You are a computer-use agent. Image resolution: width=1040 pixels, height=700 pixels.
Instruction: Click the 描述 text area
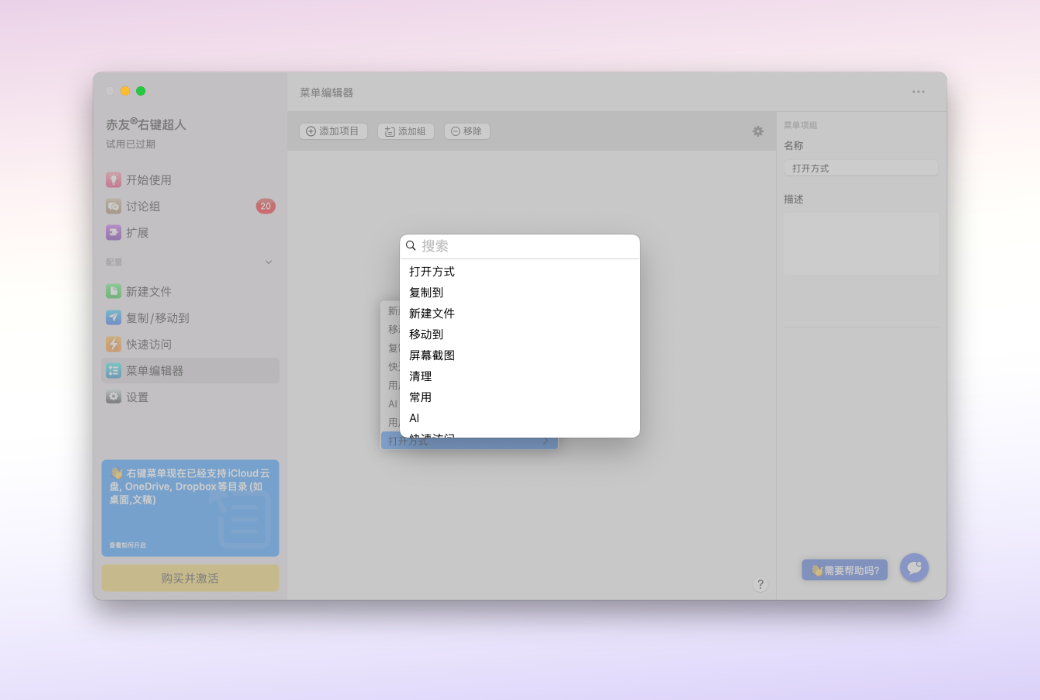tap(861, 244)
